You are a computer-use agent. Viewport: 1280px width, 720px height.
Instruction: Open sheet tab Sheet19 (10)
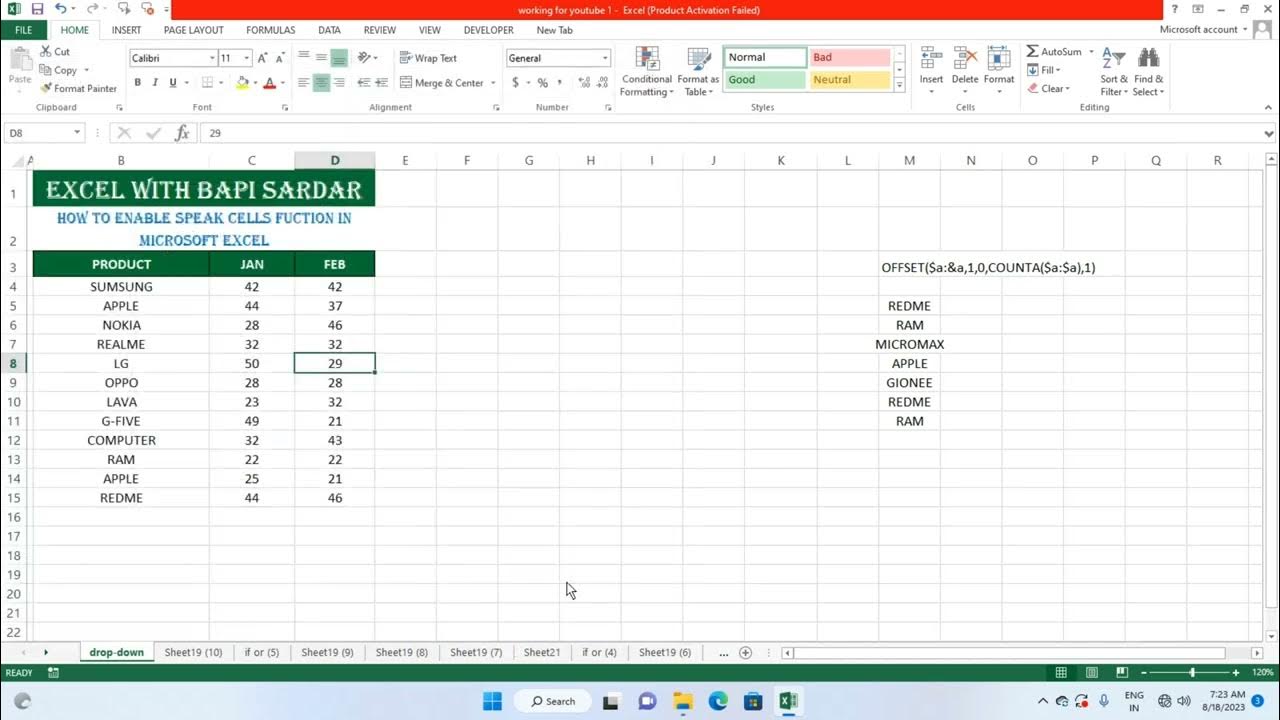click(193, 652)
